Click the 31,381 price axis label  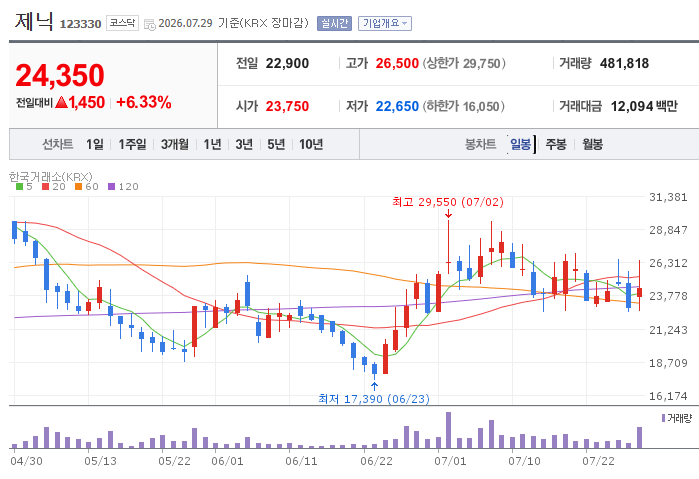tap(668, 197)
